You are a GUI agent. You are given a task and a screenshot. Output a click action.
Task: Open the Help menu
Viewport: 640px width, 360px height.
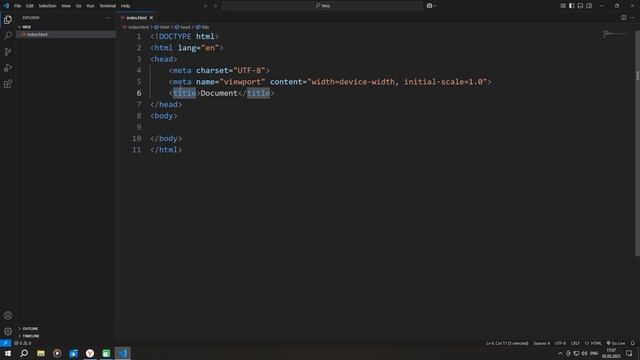point(125,6)
